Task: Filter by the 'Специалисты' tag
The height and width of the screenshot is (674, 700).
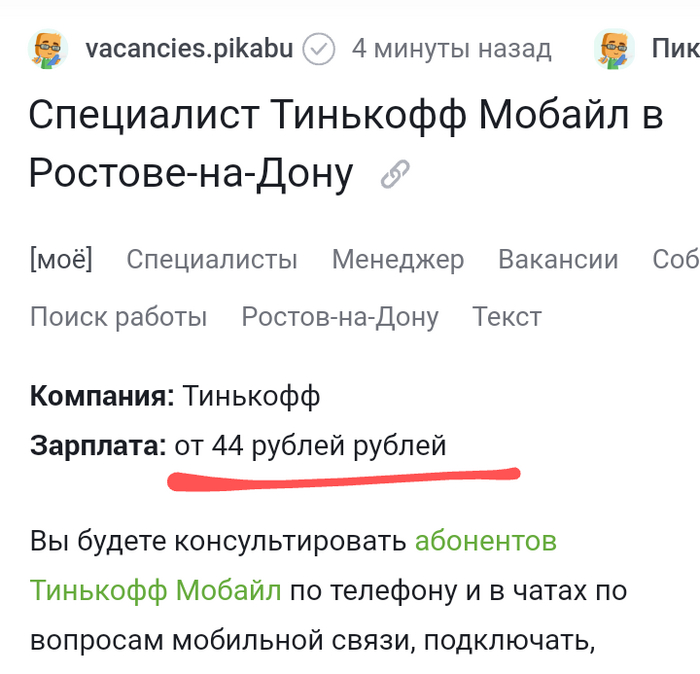Action: pos(212,260)
